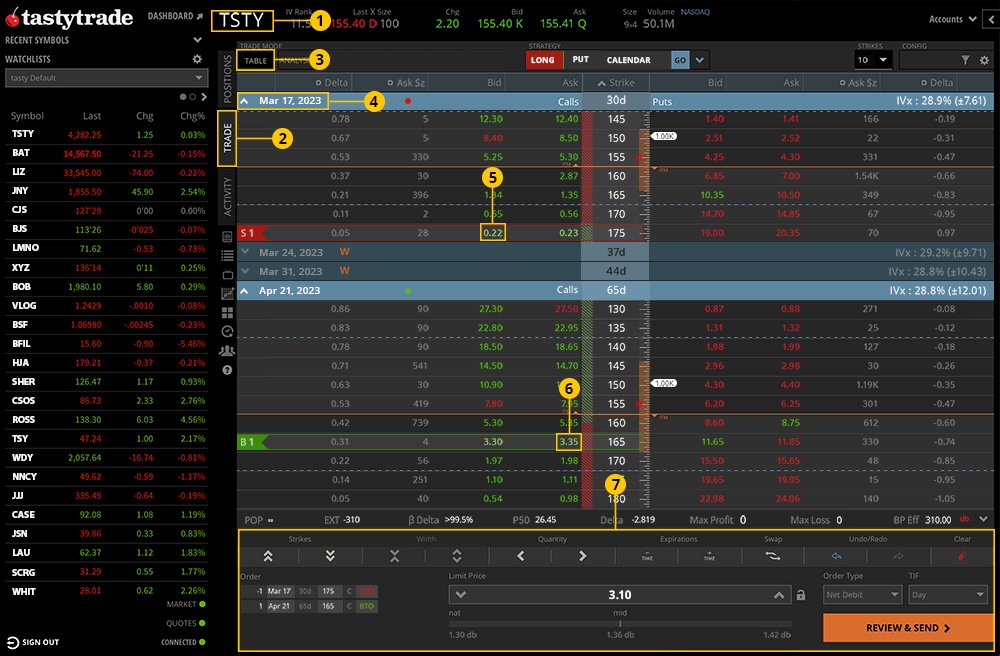Click the TSTY symbol input field
This screenshot has width=1000, height=656.
click(241, 20)
